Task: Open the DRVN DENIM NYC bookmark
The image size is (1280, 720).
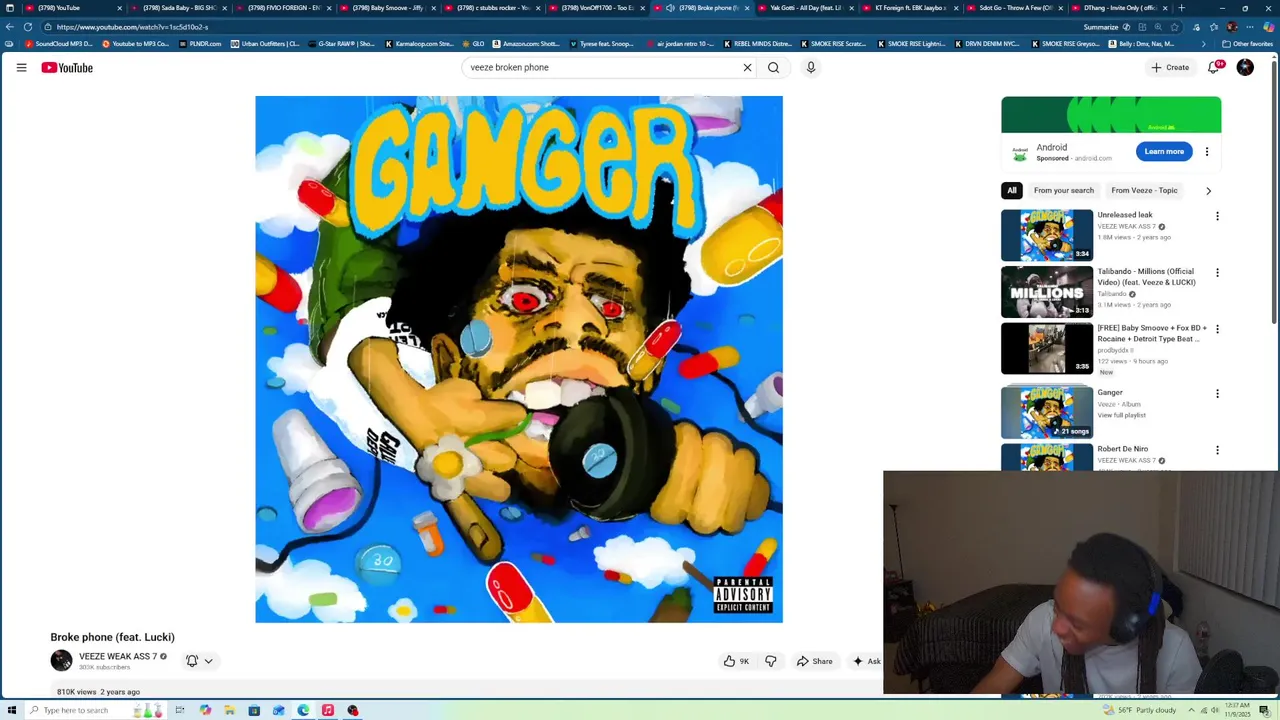Action: click(x=987, y=44)
